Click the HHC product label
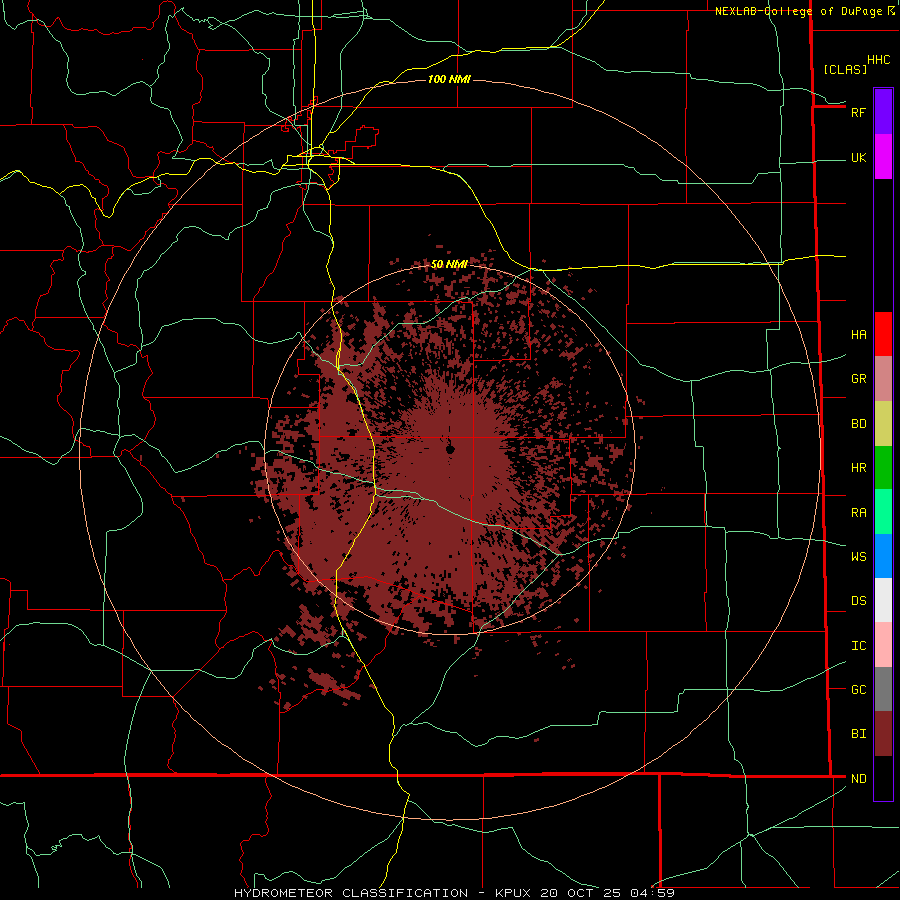Screen dimensions: 900x900 coord(878,60)
